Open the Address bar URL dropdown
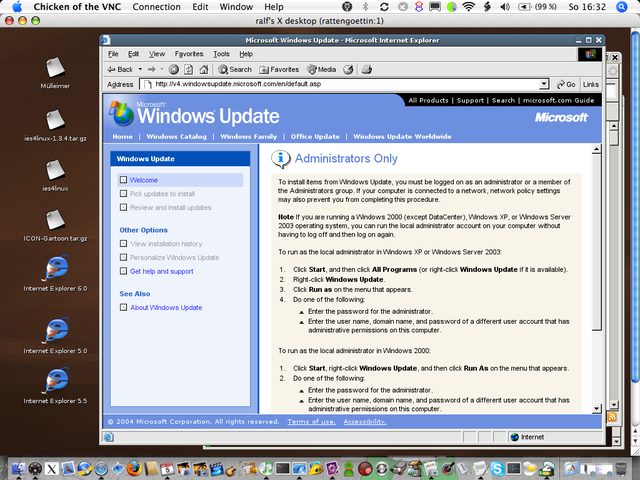Image resolution: width=640 pixels, height=480 pixels. pos(544,84)
